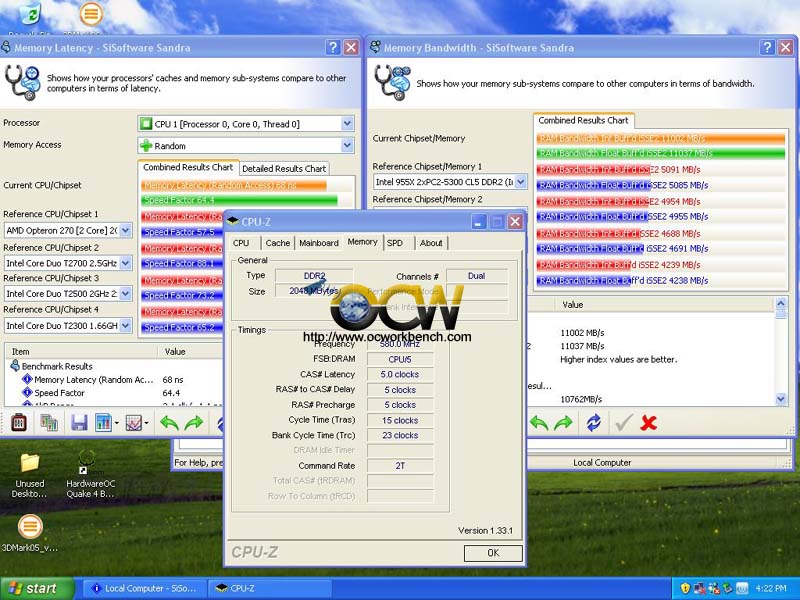Open the SPD tab in CPU-Z
Viewport: 800px width, 600px height.
click(x=395, y=243)
